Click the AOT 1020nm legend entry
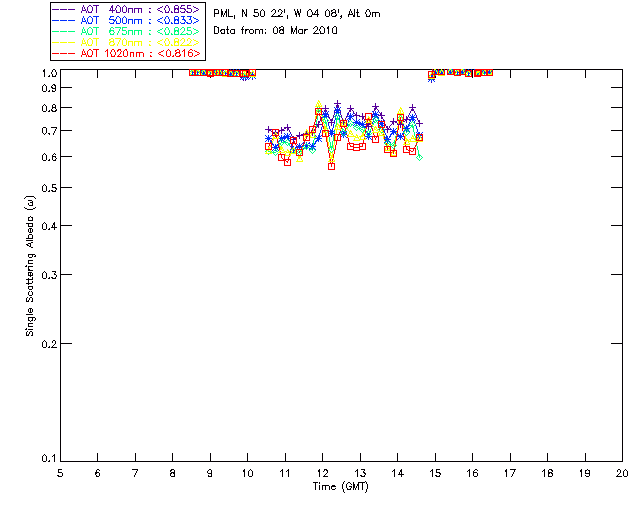Screen dimensions: 640x512 click(x=126, y=53)
